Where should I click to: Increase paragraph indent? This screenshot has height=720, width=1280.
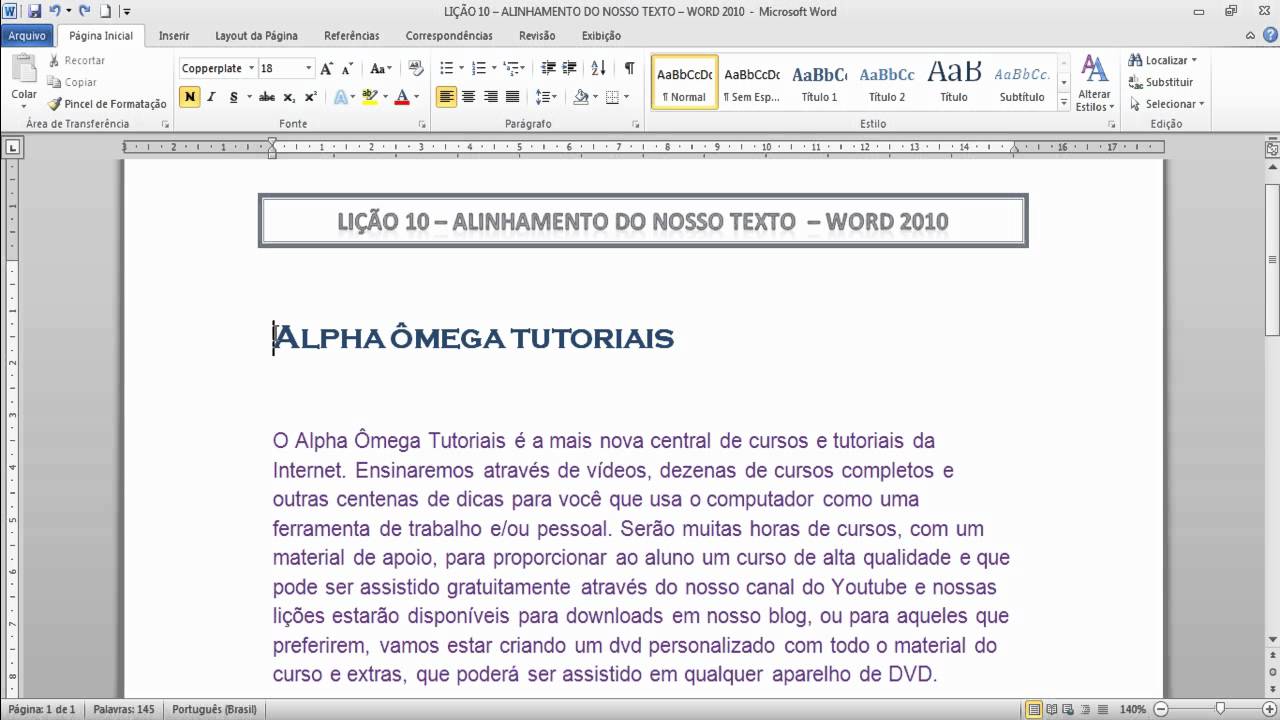[x=570, y=69]
